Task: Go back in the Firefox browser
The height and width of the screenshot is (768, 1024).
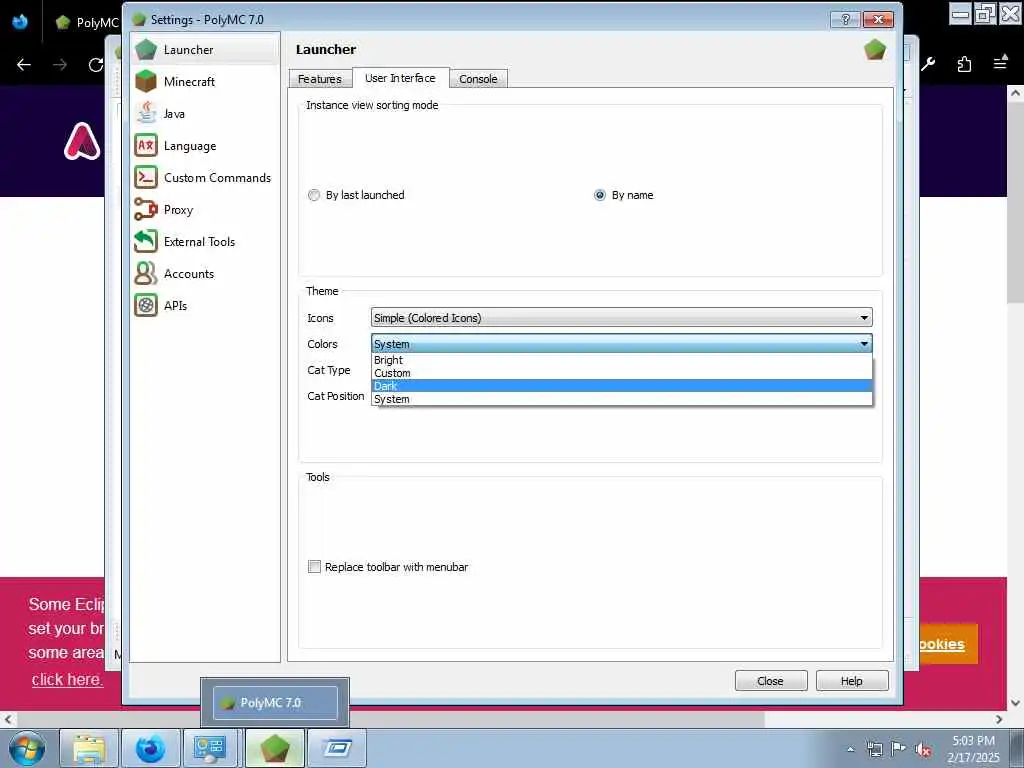Action: tap(24, 64)
